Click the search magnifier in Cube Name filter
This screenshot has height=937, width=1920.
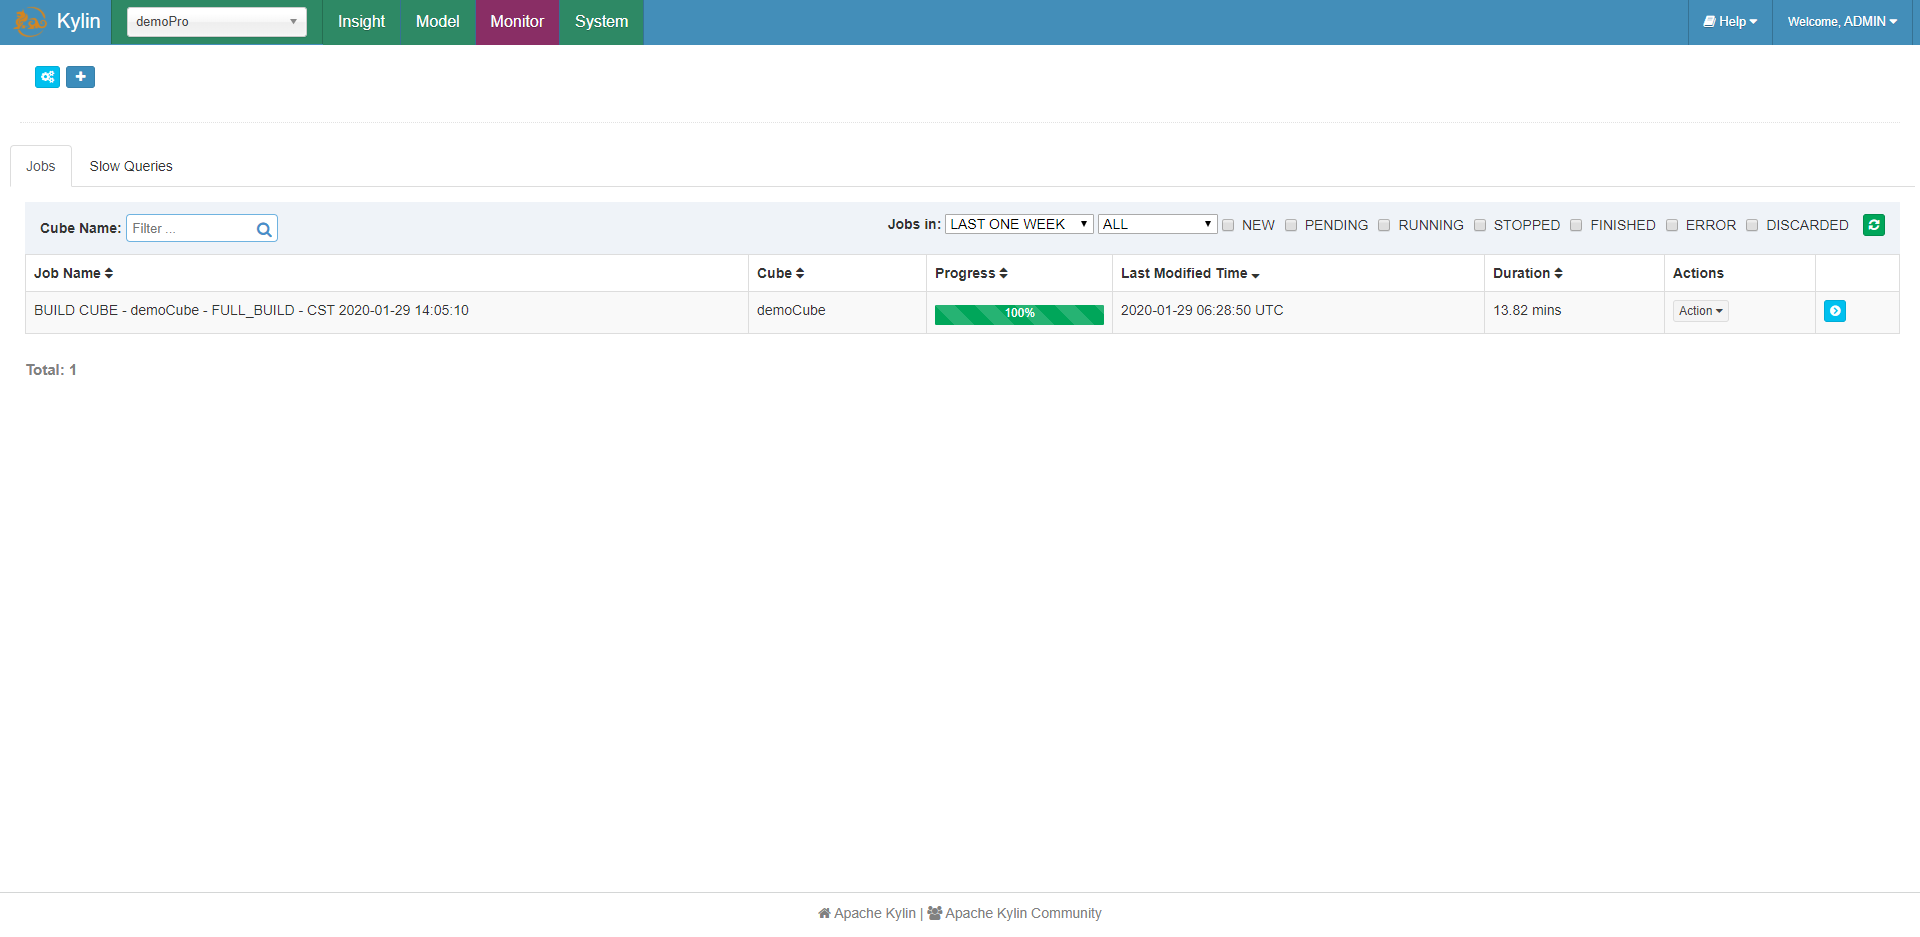pos(263,228)
